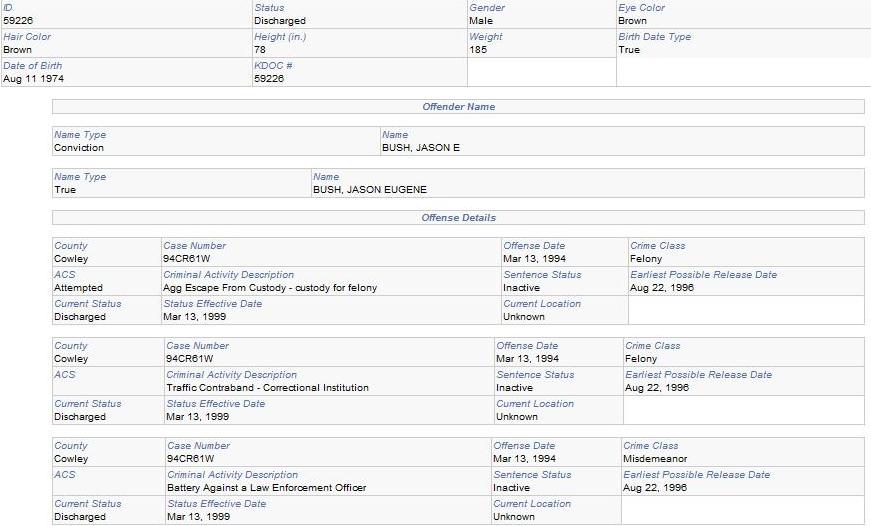The width and height of the screenshot is (871, 526).
Task: Select the Hair Color value Brown
Action: click(x=18, y=49)
